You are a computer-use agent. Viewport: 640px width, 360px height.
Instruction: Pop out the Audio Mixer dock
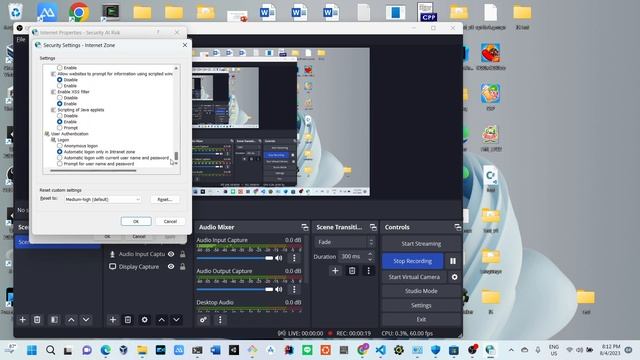click(304, 227)
